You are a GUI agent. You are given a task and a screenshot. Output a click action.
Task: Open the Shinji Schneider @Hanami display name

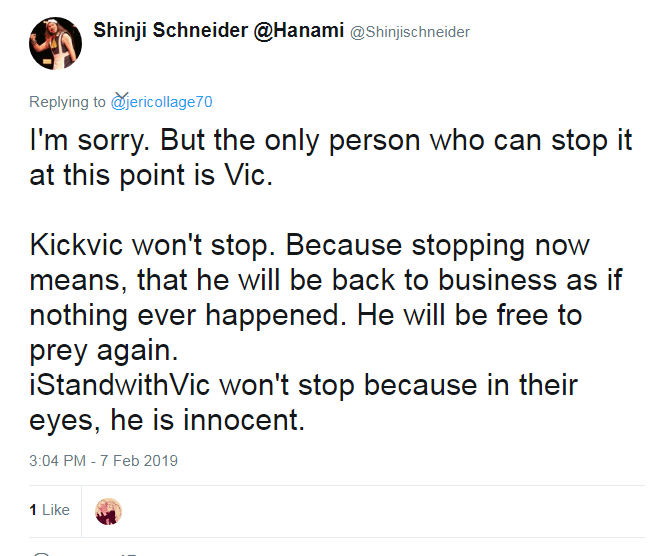click(218, 30)
